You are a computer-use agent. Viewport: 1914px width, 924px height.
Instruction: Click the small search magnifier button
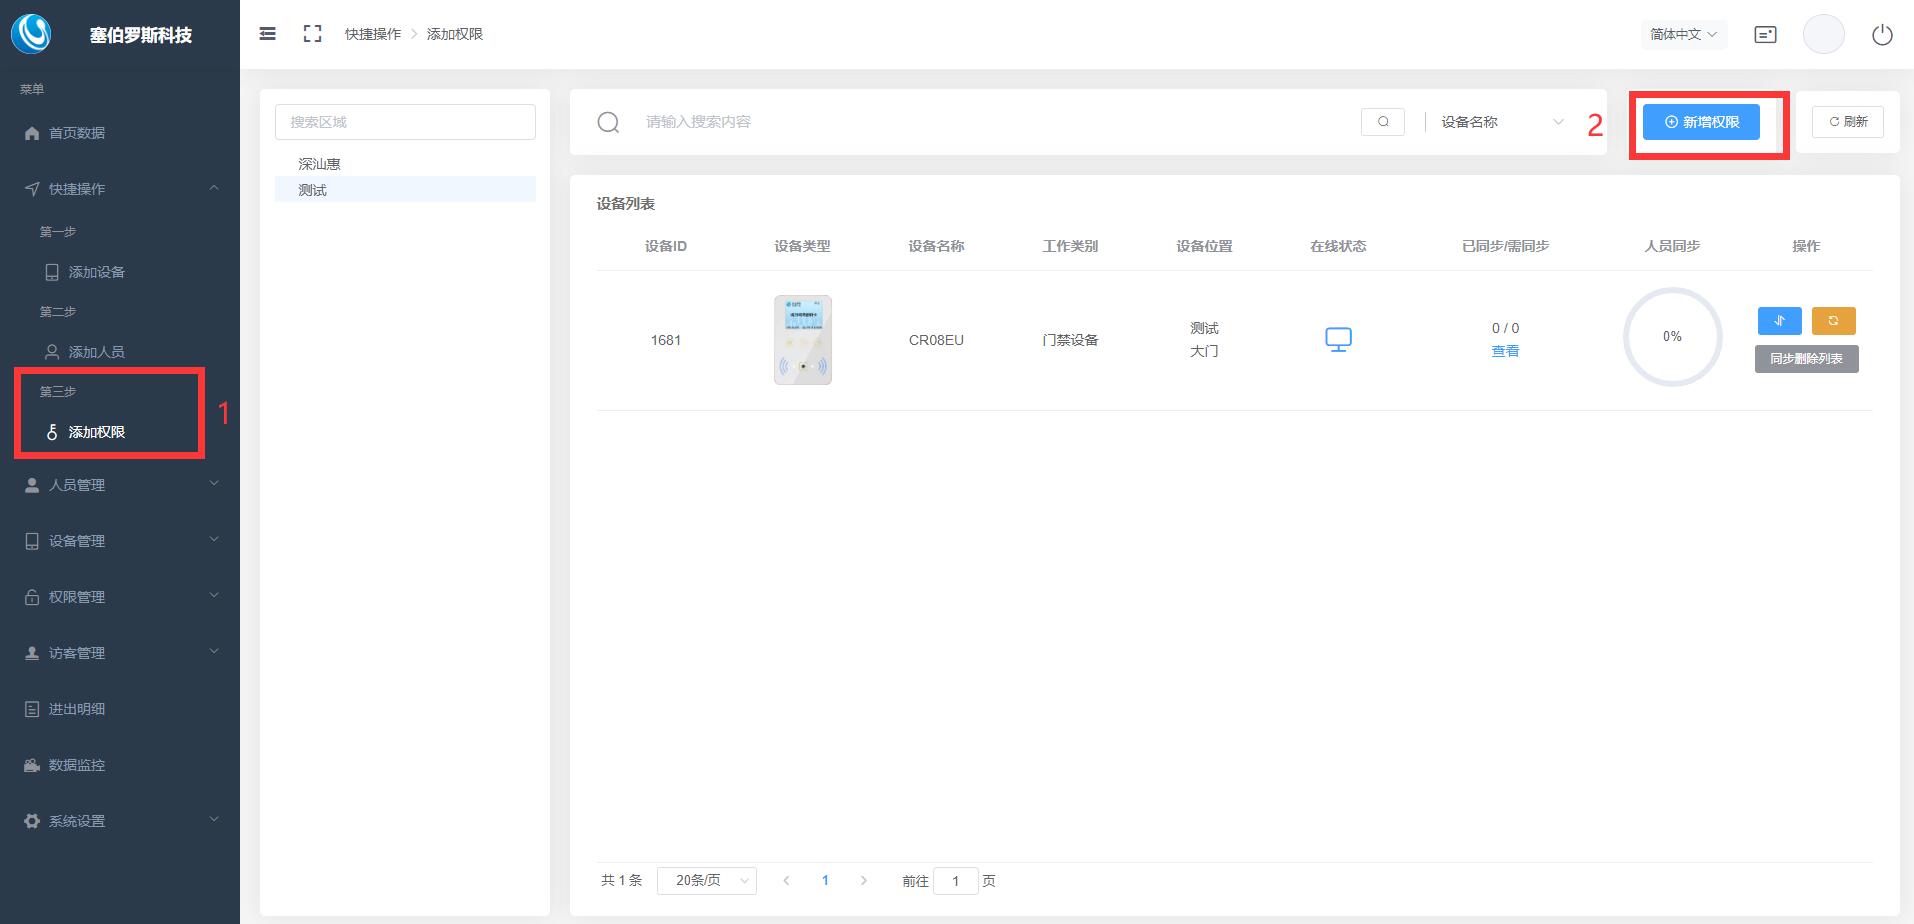(x=1382, y=122)
